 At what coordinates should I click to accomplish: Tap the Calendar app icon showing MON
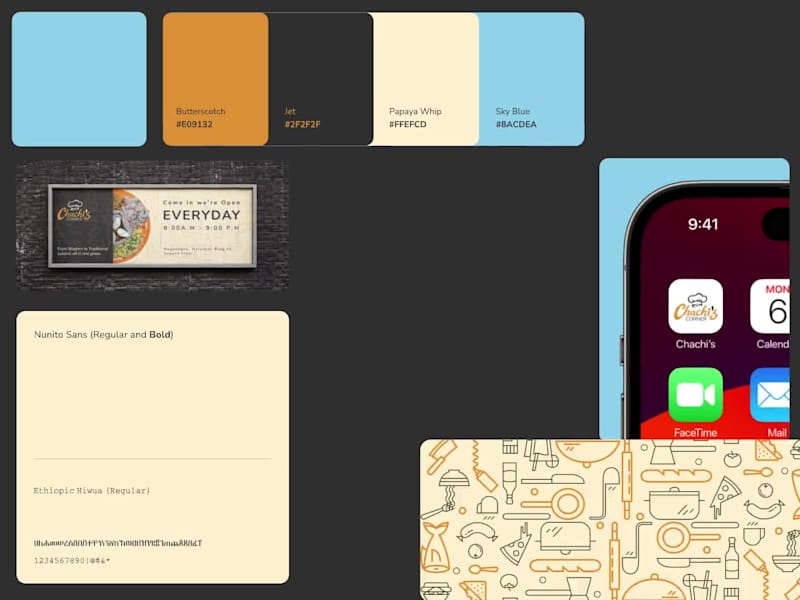point(770,306)
